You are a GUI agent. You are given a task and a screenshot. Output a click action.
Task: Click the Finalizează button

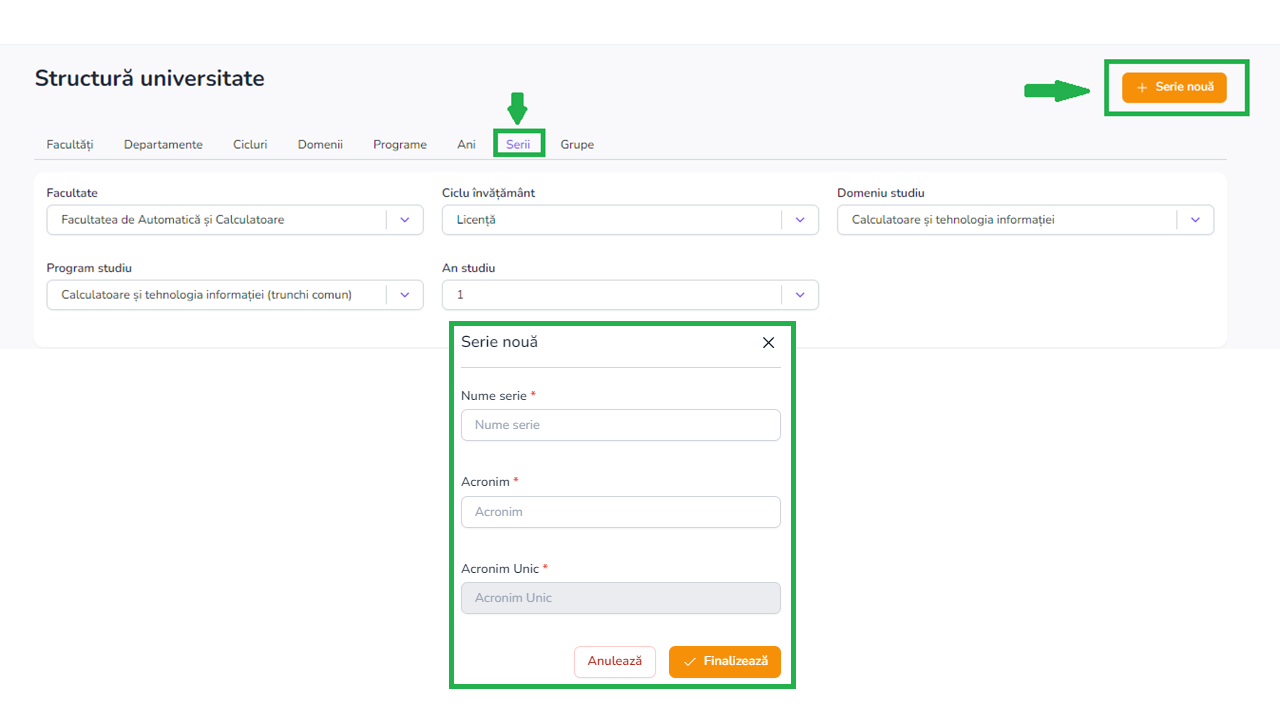pos(725,662)
